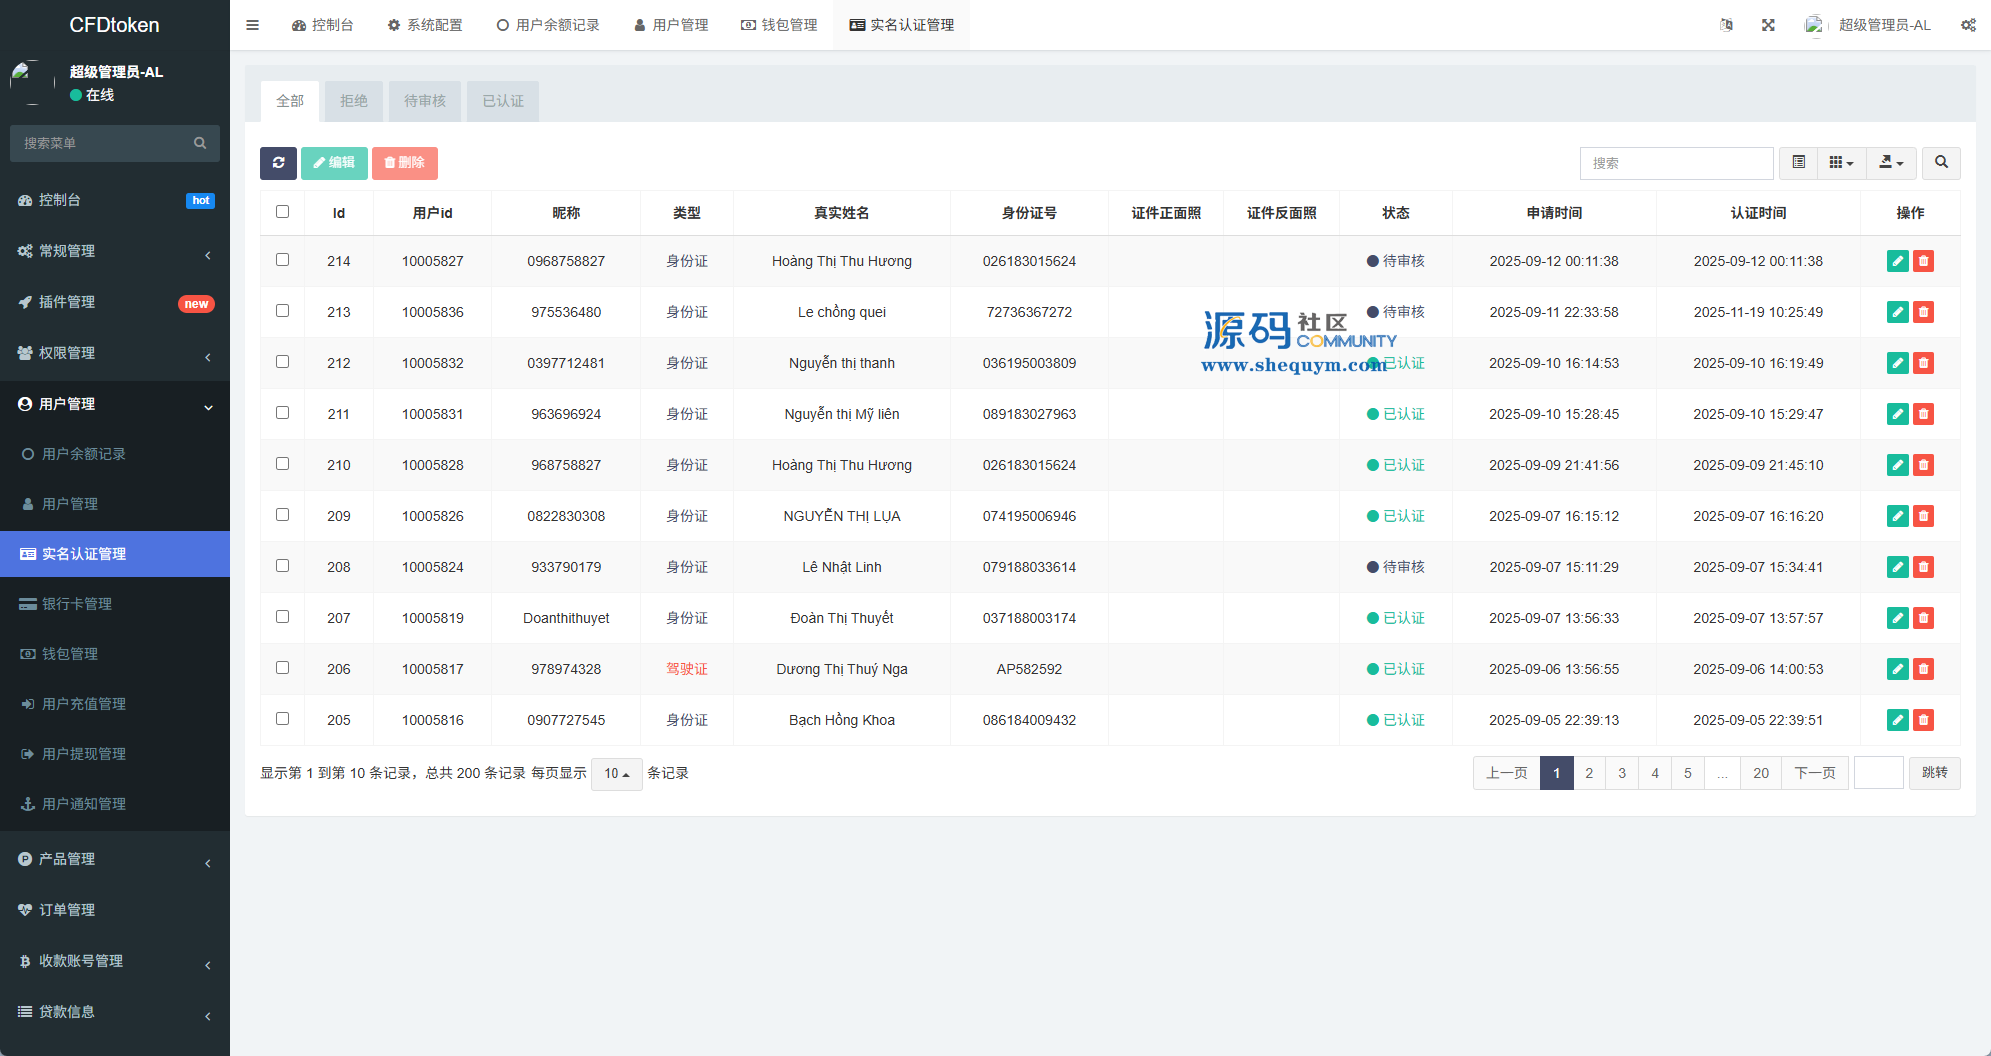Toggle the sidebar hamburger menu icon
The image size is (1991, 1056).
253,25
